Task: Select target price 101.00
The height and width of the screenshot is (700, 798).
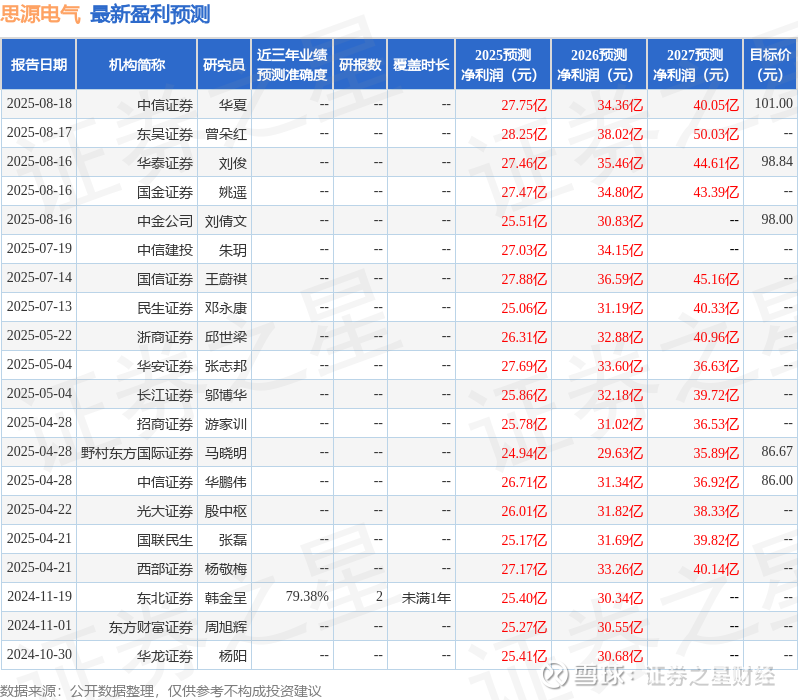Action: pyautogui.click(x=774, y=103)
